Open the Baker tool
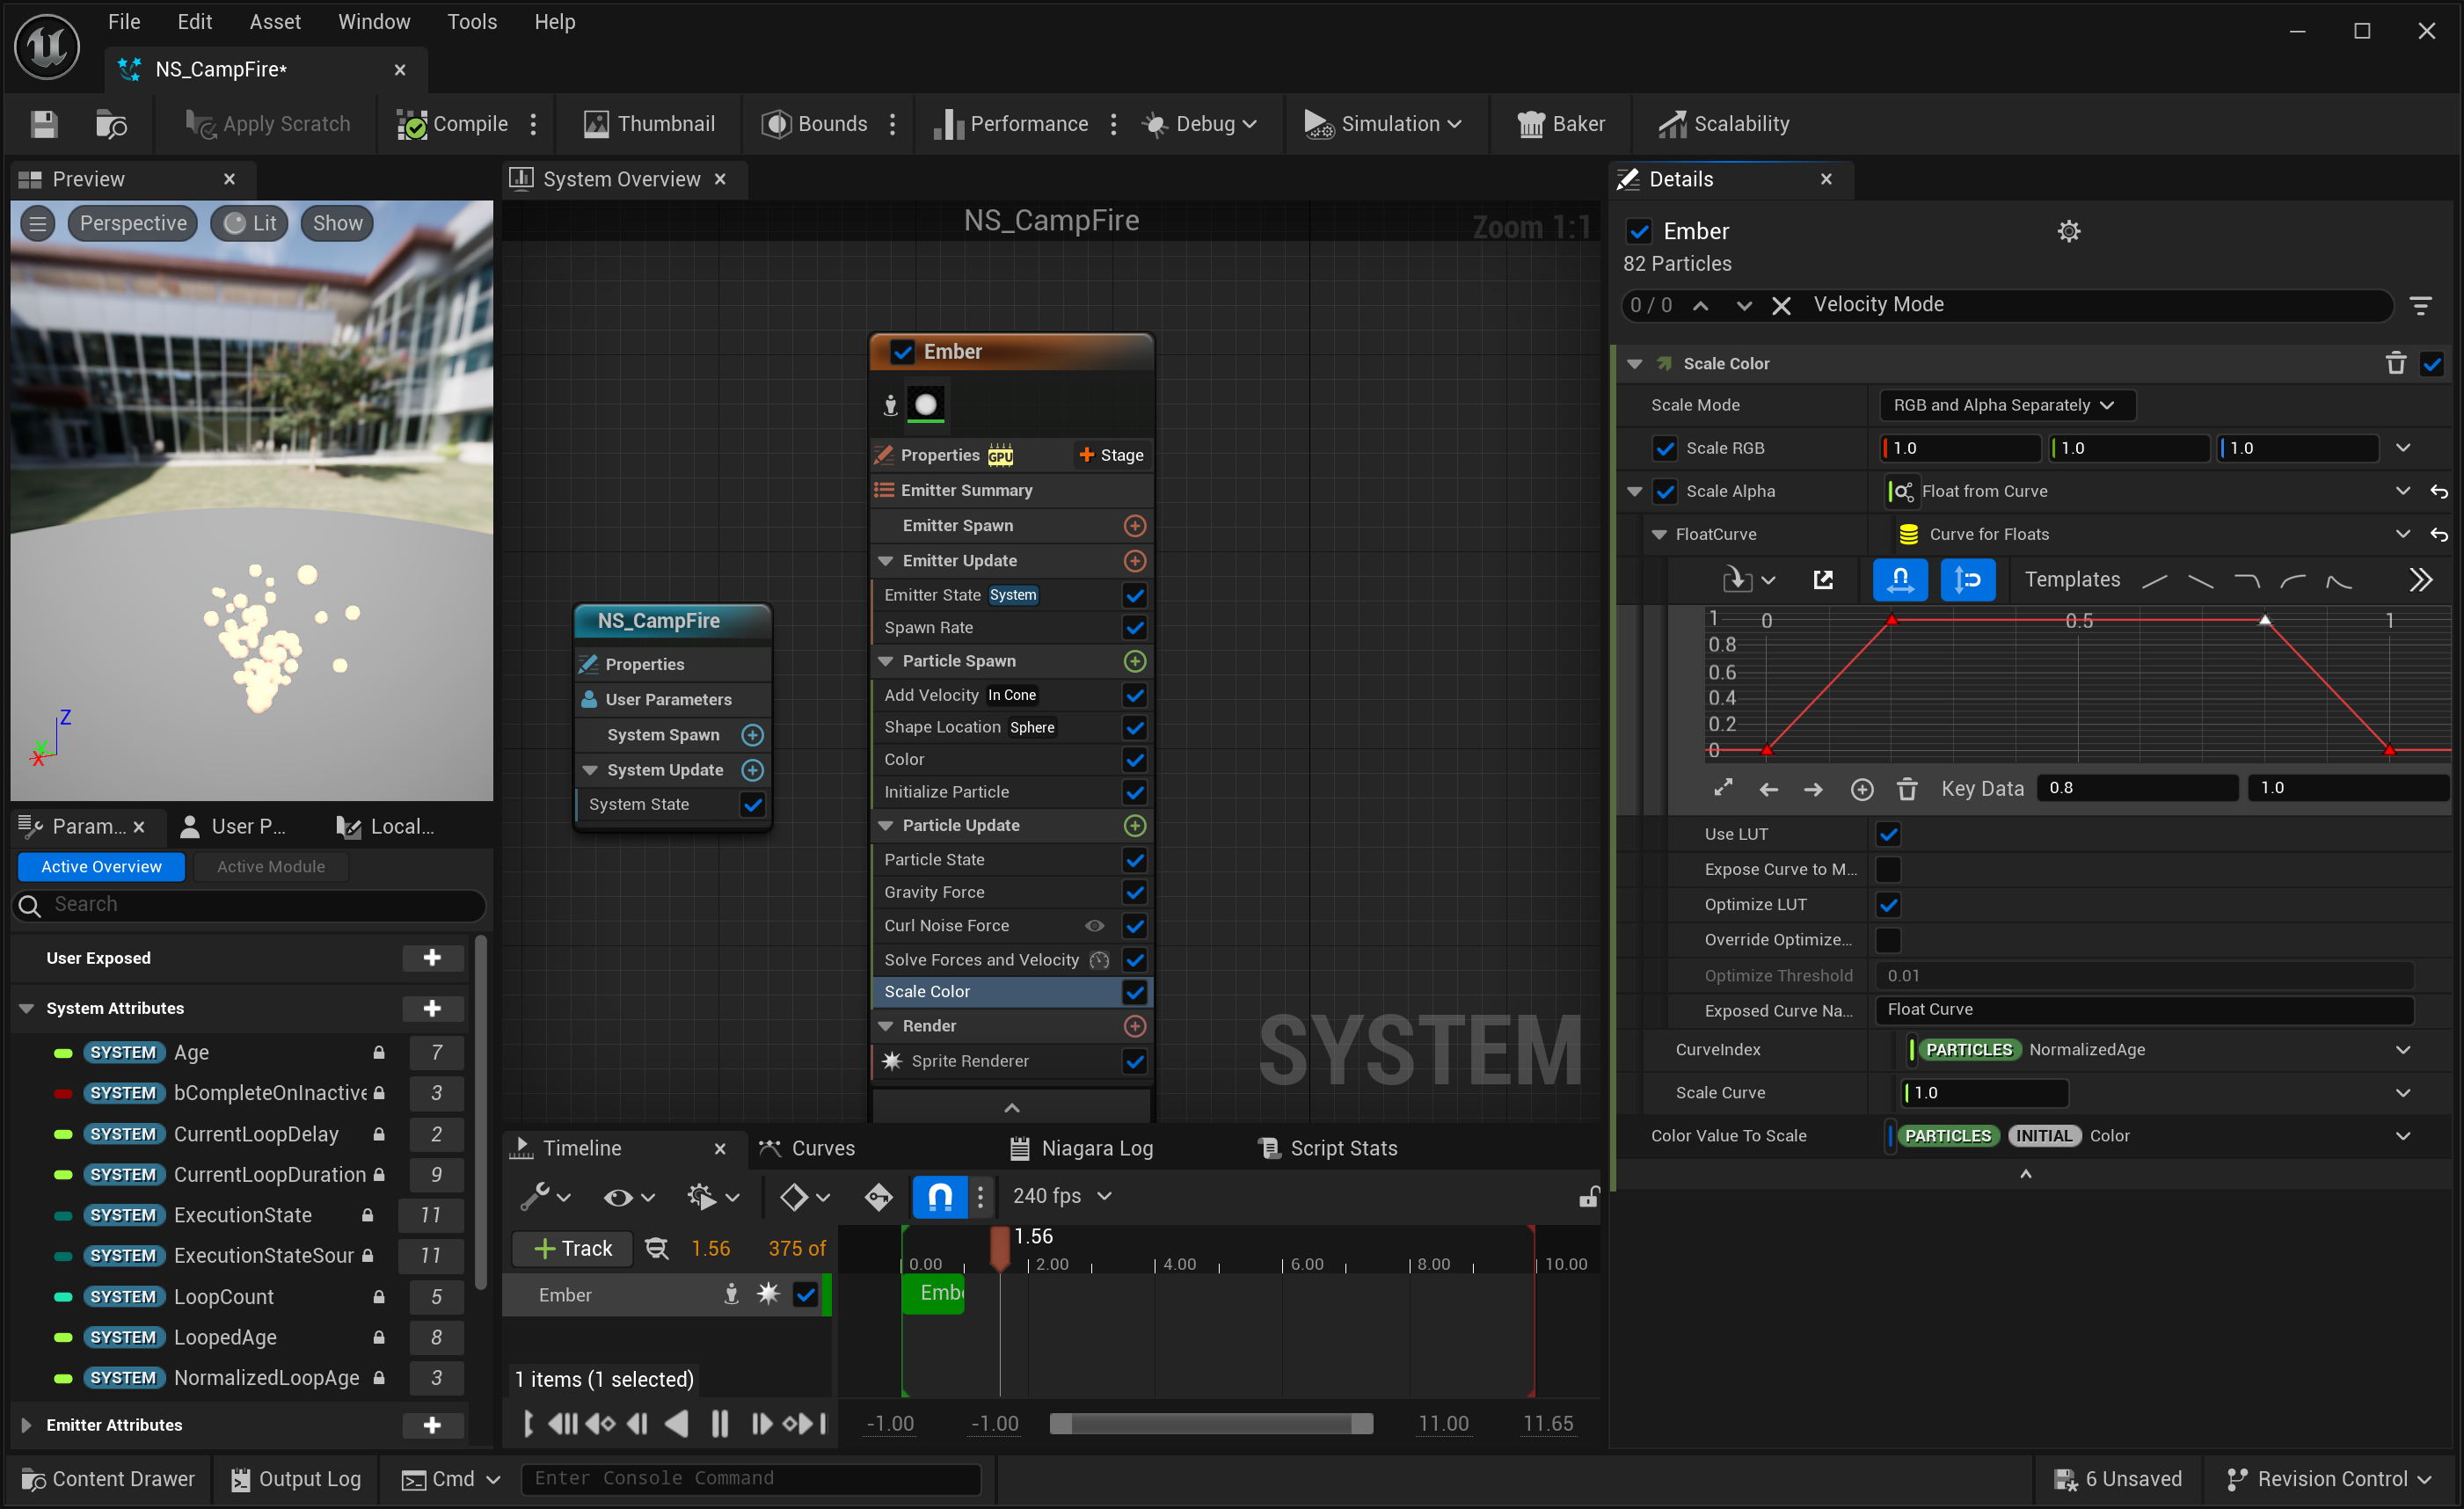Viewport: 2464px width, 1509px height. pyautogui.click(x=1561, y=124)
